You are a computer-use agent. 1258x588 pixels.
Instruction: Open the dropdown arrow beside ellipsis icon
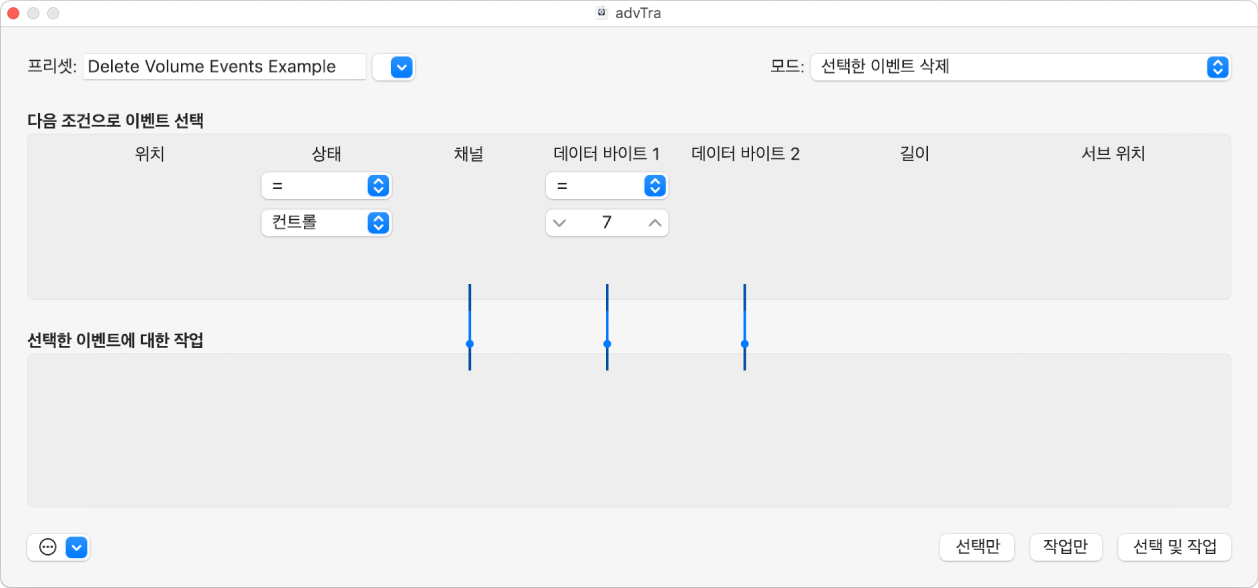pos(77,547)
